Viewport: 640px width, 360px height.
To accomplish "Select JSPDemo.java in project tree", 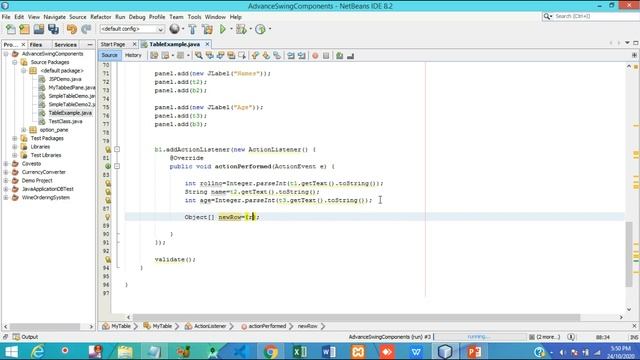I will pyautogui.click(x=65, y=79).
